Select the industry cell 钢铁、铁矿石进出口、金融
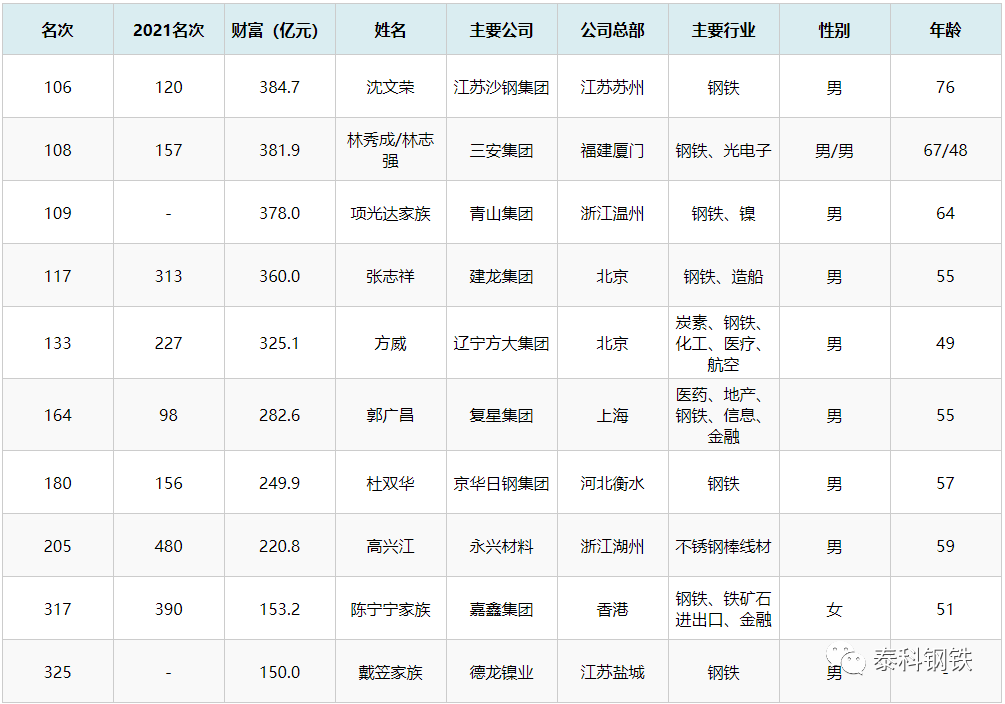This screenshot has height=704, width=1005. point(723,609)
